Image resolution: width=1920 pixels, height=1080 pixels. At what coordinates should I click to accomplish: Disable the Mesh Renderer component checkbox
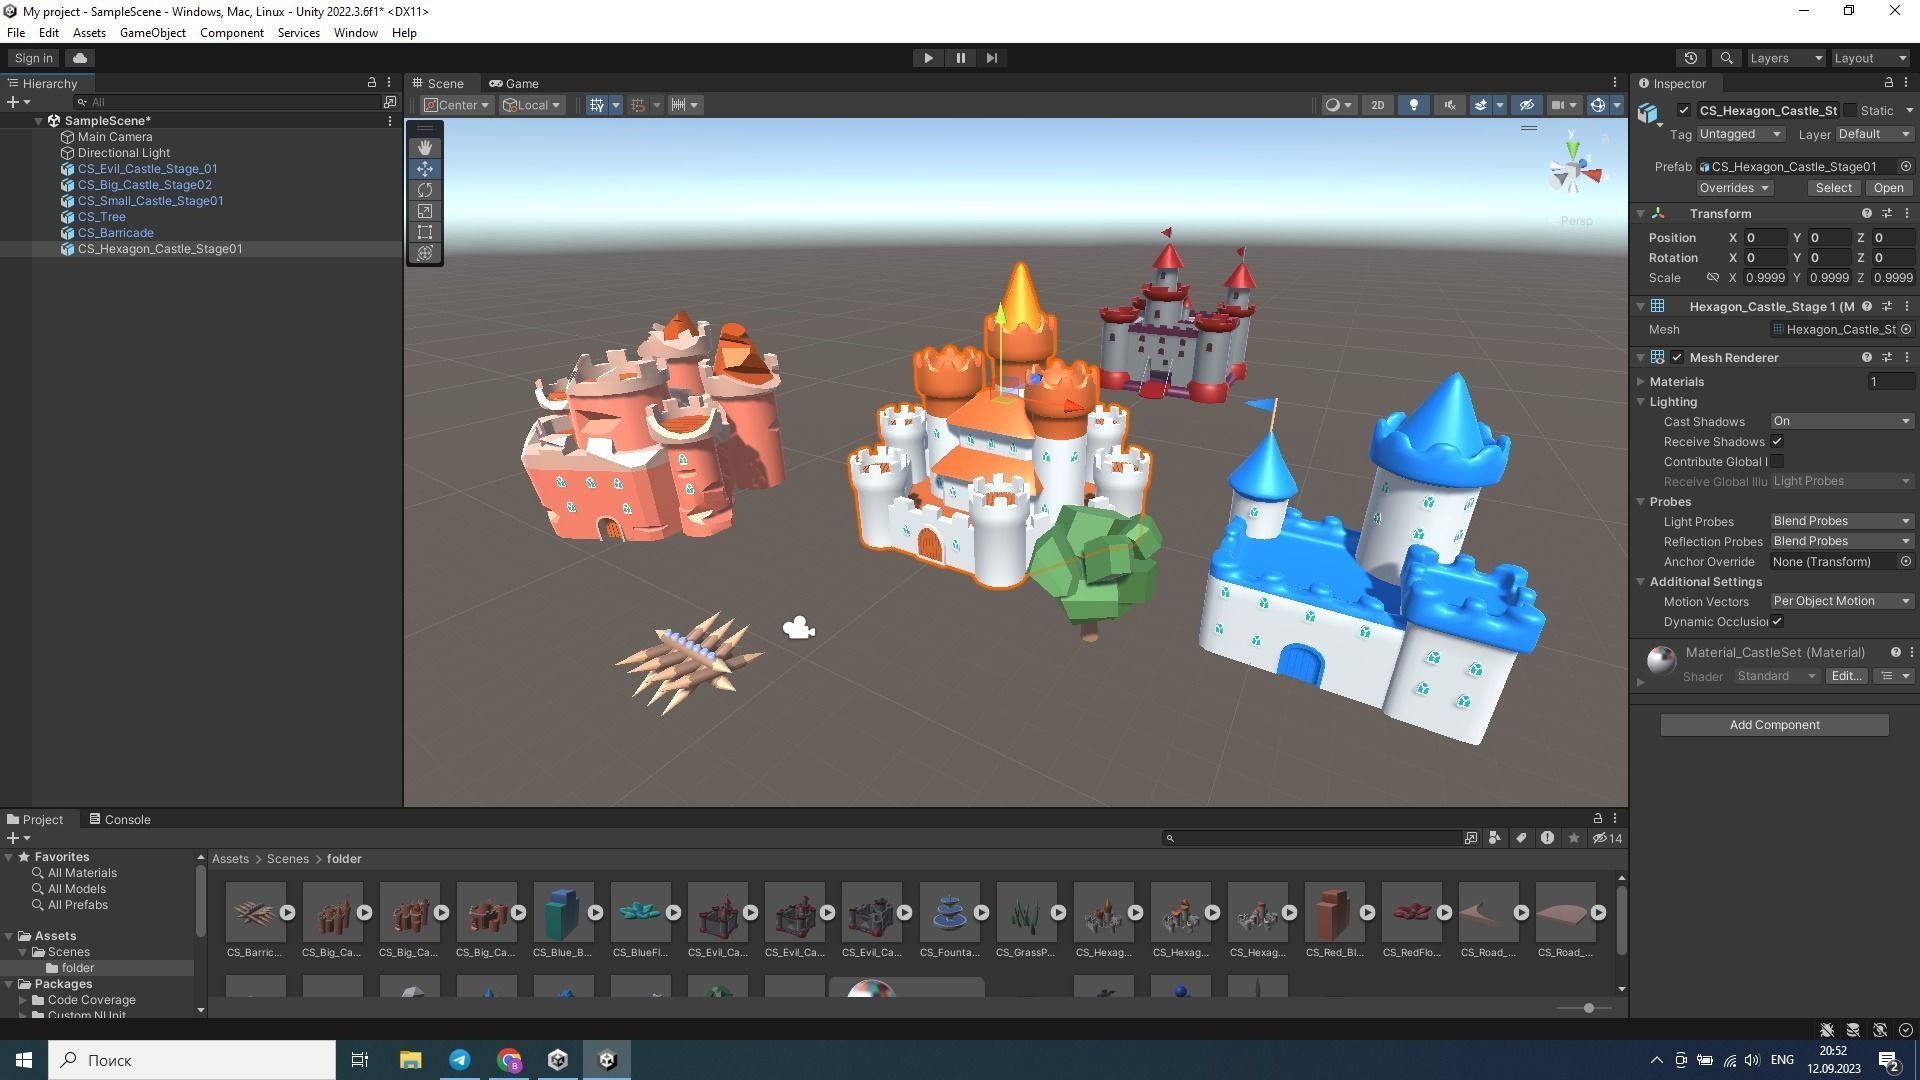pyautogui.click(x=1677, y=357)
